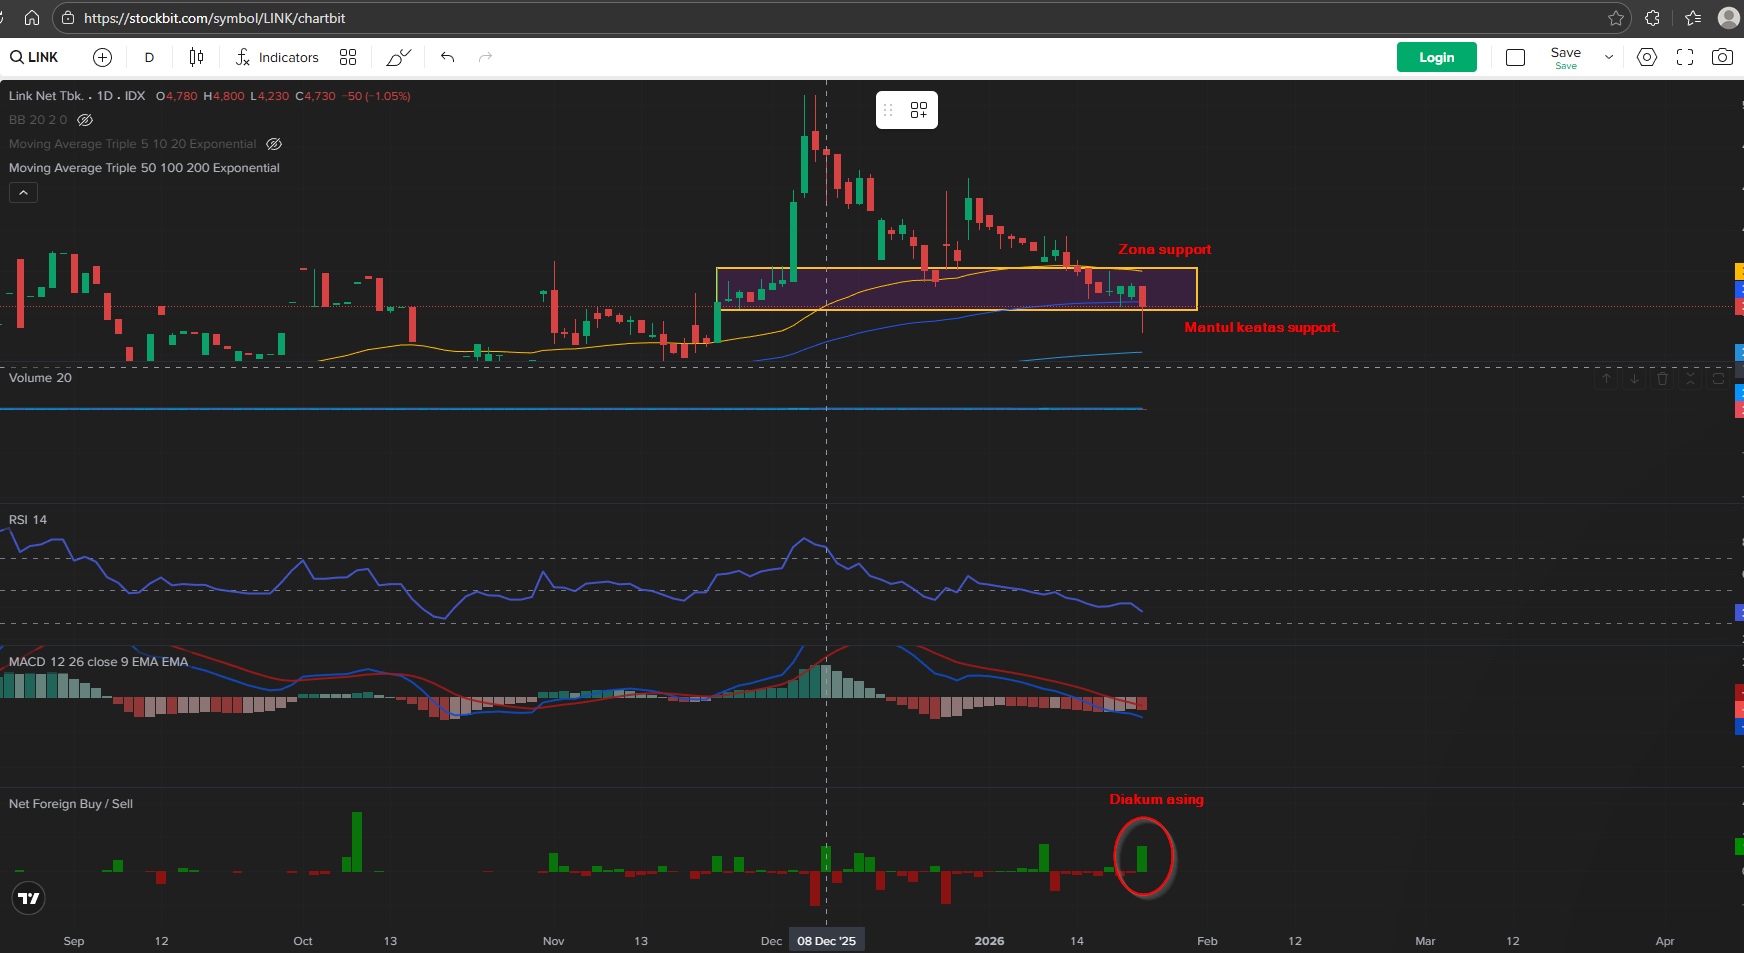
Task: Delete the Volume pane with trash icon
Action: [1662, 379]
